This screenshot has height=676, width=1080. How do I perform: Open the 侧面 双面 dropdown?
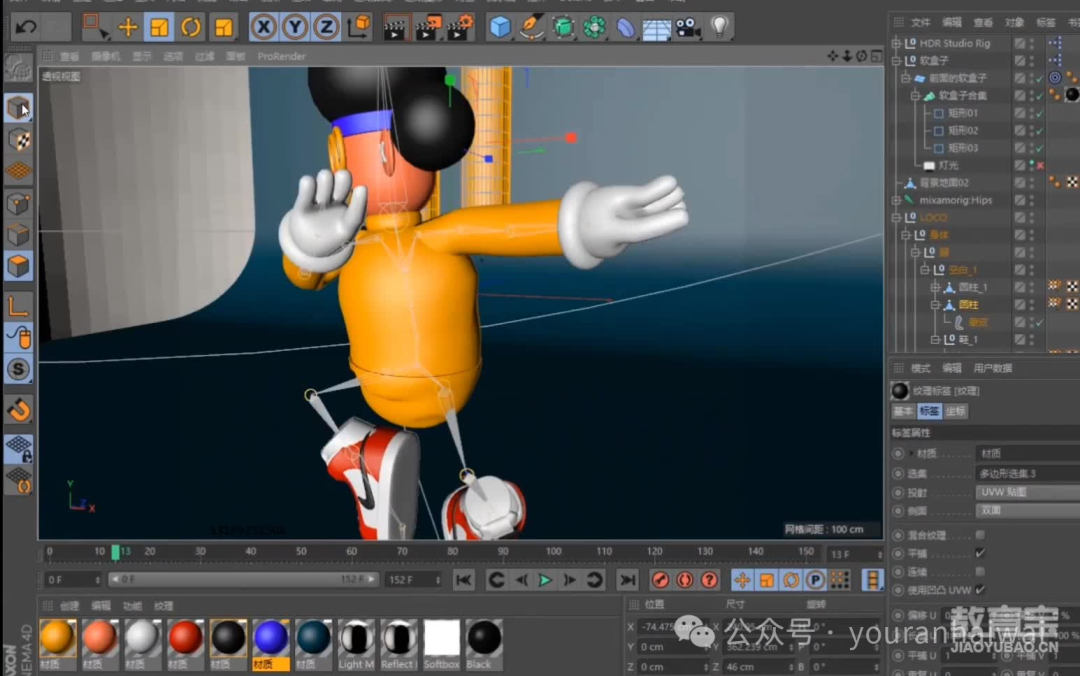[x=1028, y=511]
